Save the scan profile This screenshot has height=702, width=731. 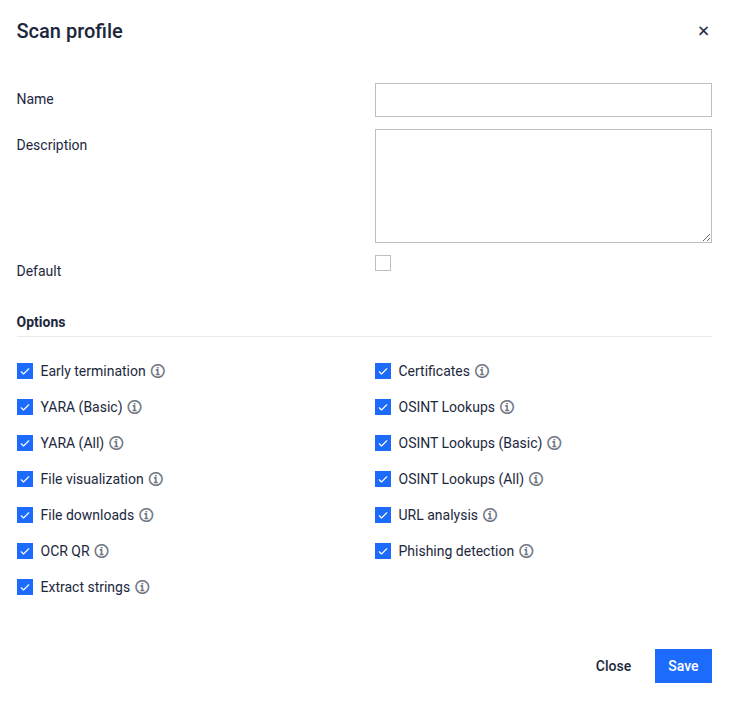pos(683,666)
